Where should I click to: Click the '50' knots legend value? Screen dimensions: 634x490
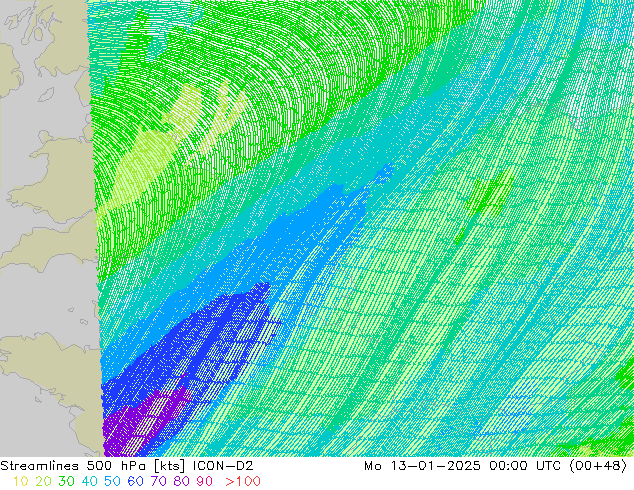(112, 481)
